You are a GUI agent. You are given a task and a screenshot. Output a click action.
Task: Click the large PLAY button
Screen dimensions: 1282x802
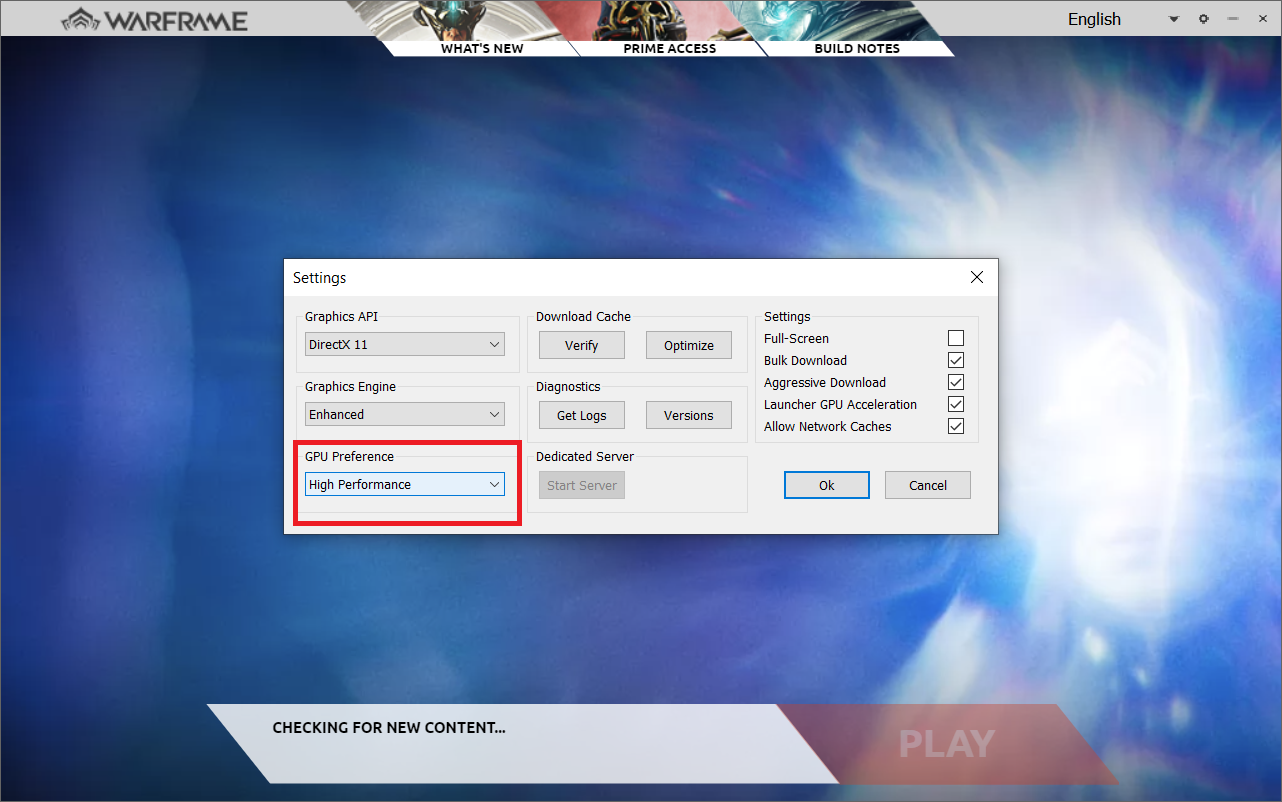(x=946, y=744)
